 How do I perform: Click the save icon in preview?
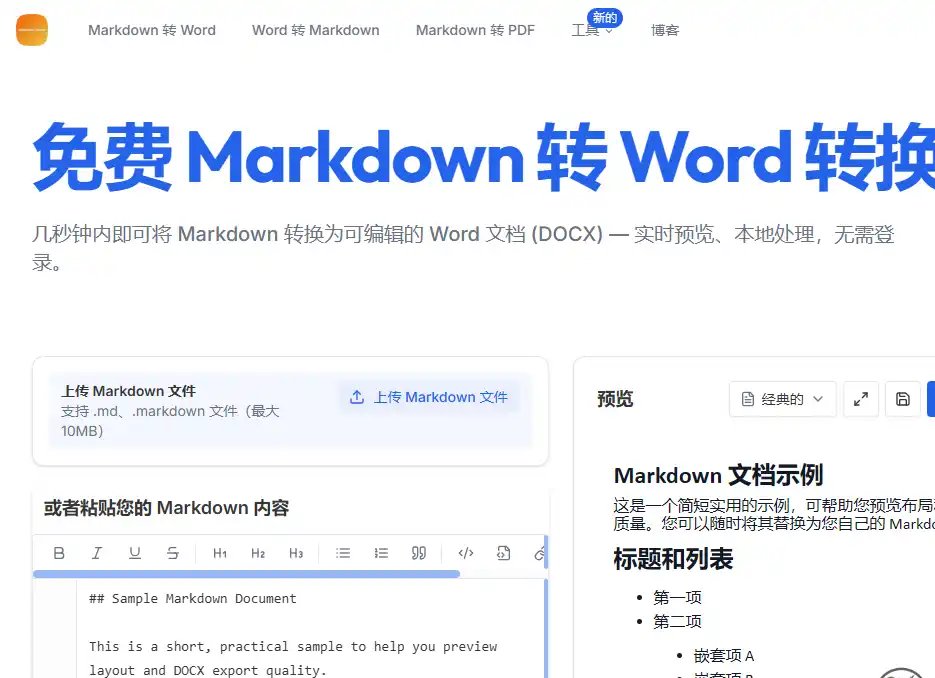[903, 399]
